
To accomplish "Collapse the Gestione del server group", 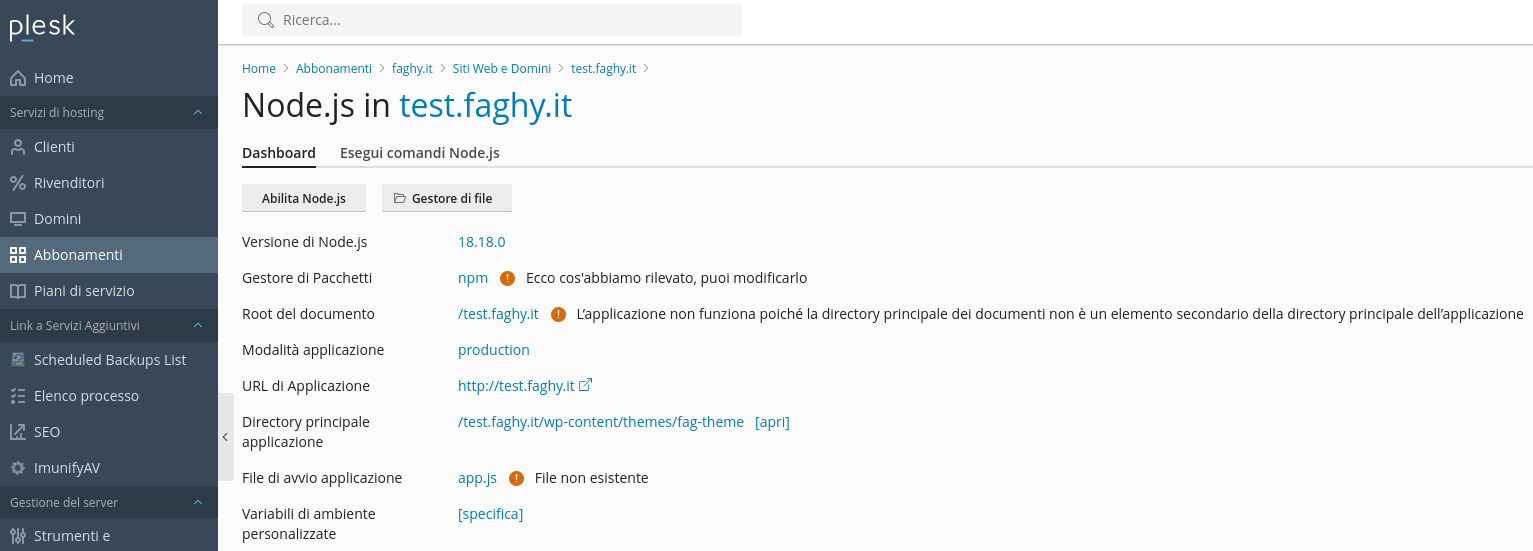I will pos(198,503).
